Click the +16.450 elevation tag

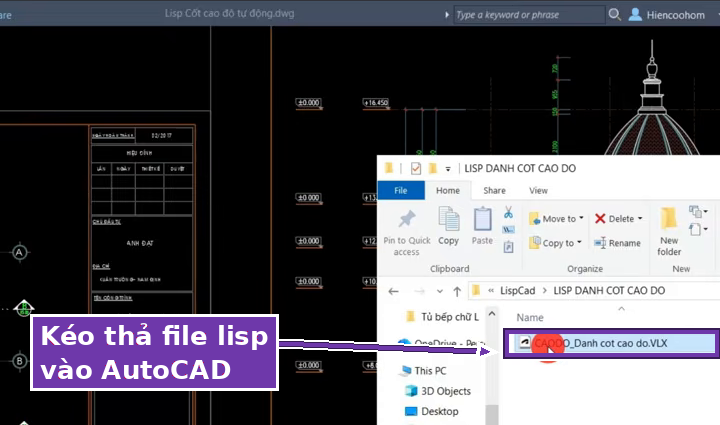(376, 103)
